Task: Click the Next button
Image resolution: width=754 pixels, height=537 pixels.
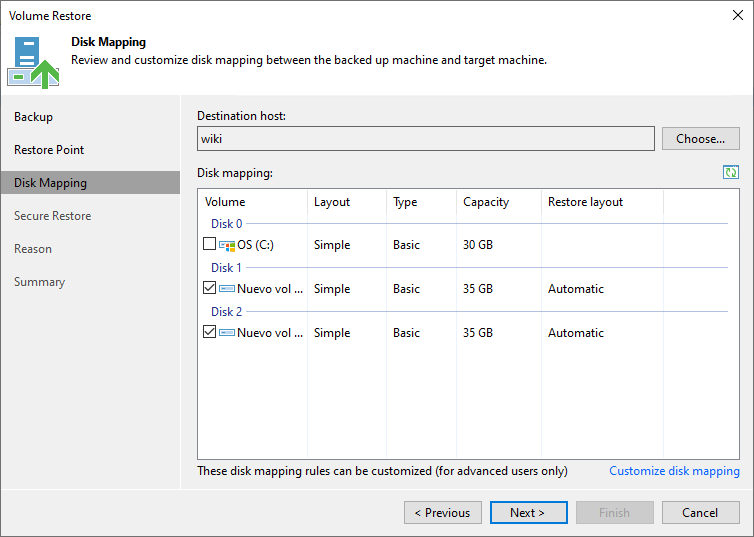Action: pyautogui.click(x=528, y=513)
